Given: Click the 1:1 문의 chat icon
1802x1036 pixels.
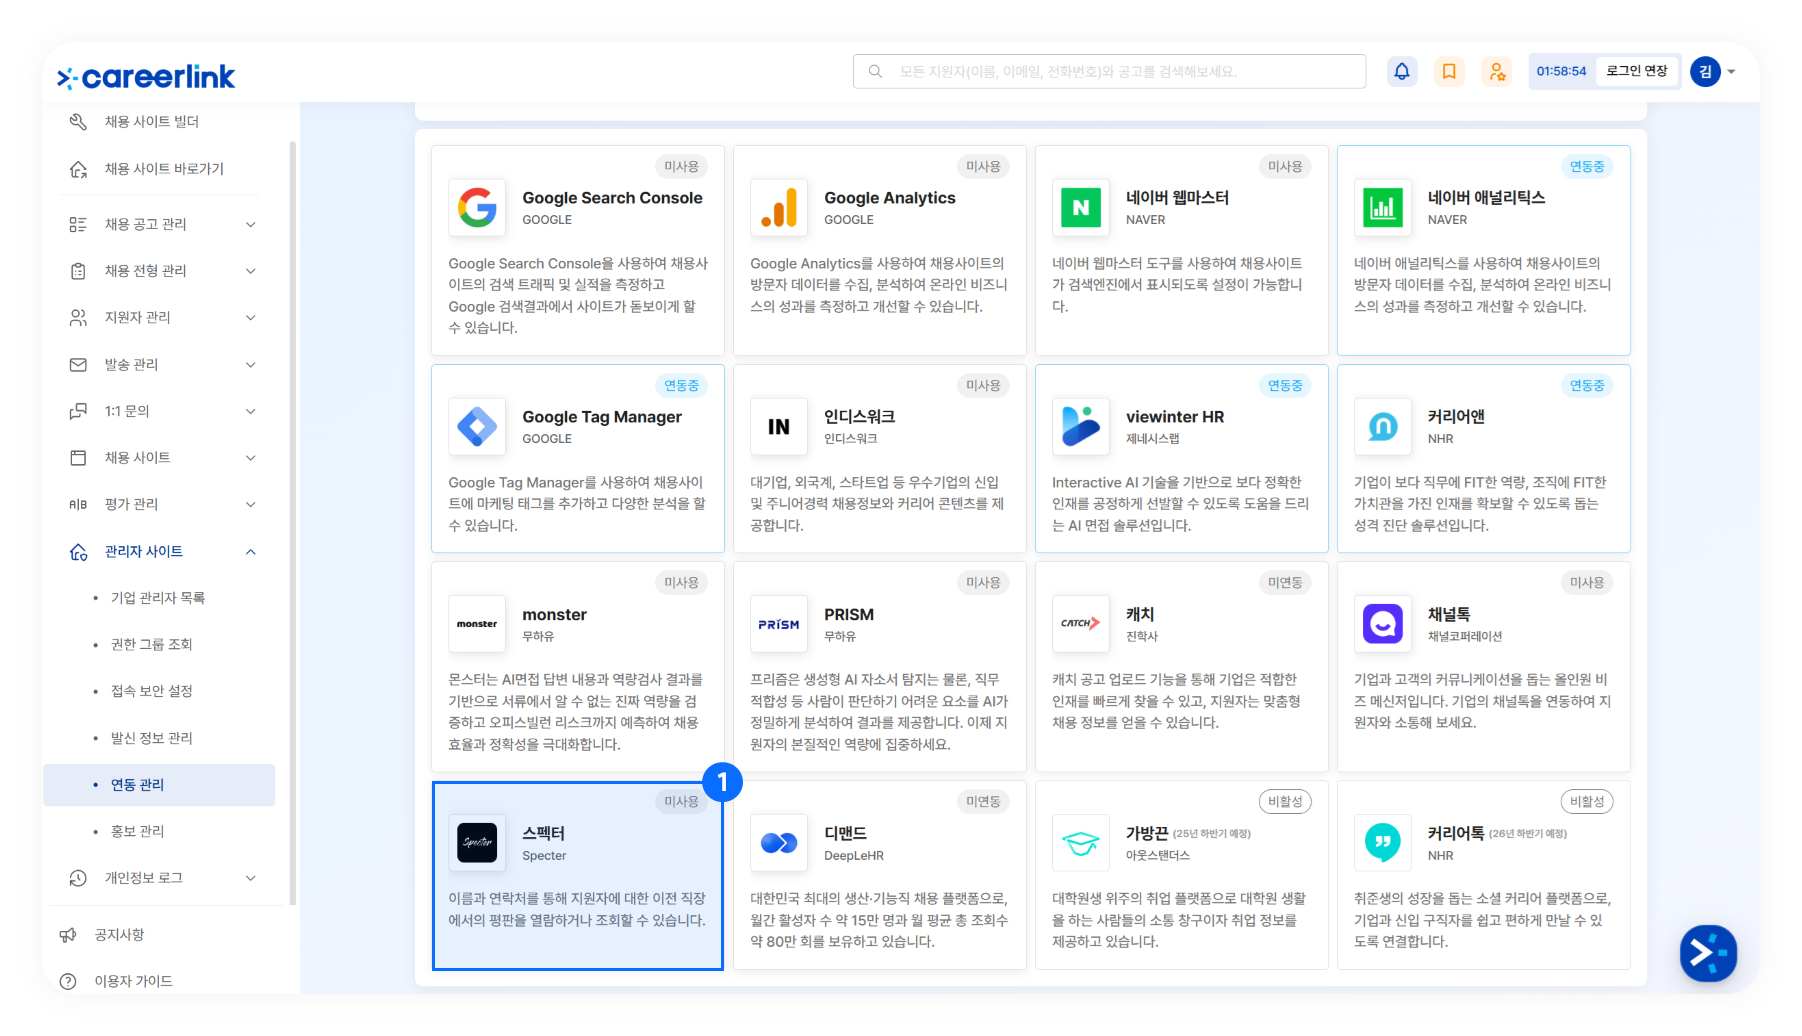Looking at the screenshot, I should click(78, 411).
